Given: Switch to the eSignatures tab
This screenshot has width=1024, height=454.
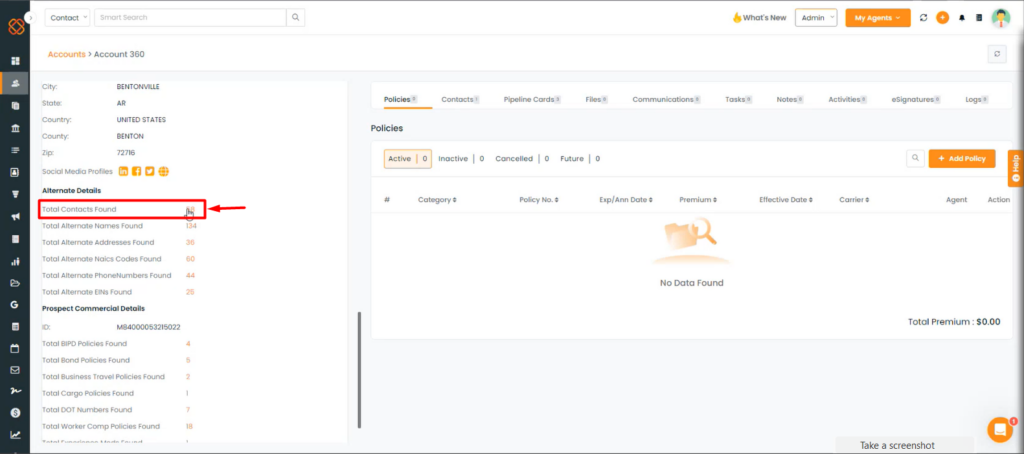Looking at the screenshot, I should 916,100.
